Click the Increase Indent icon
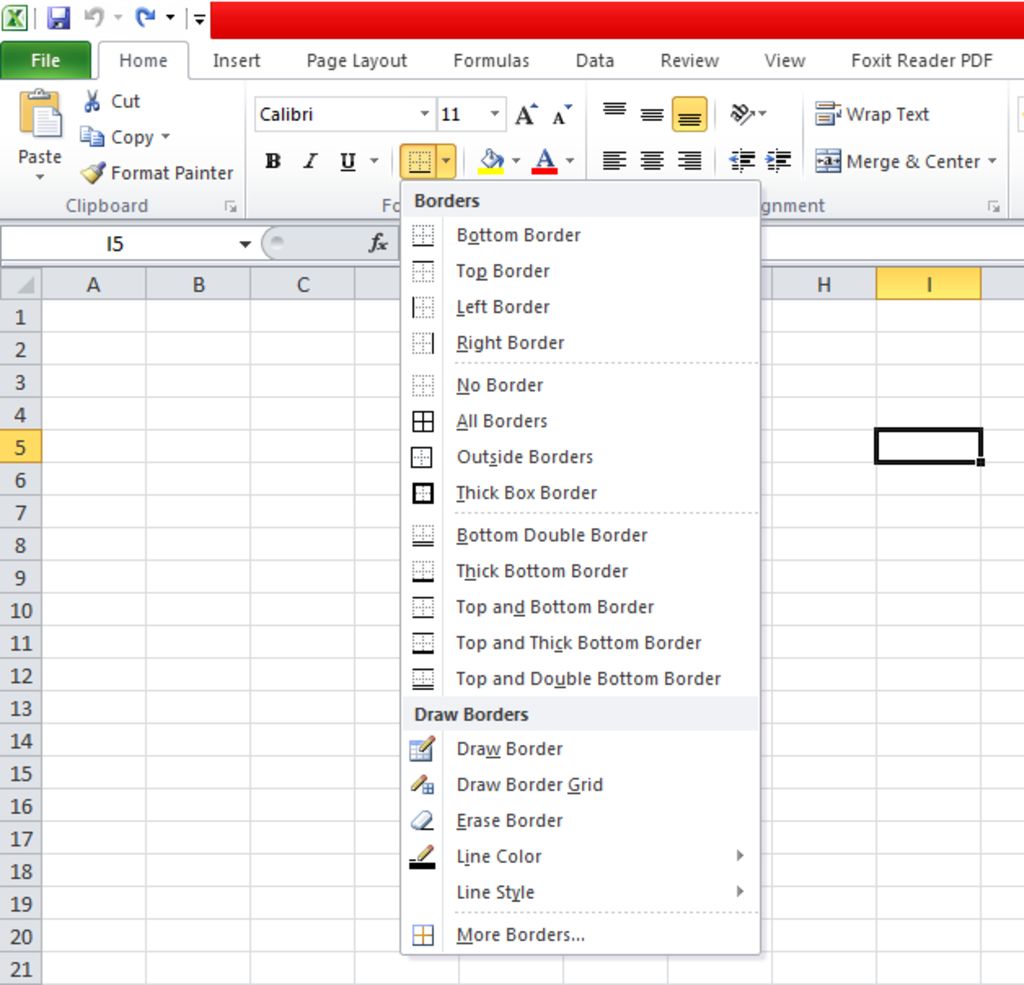Screen dimensions: 1024x985 [778, 161]
